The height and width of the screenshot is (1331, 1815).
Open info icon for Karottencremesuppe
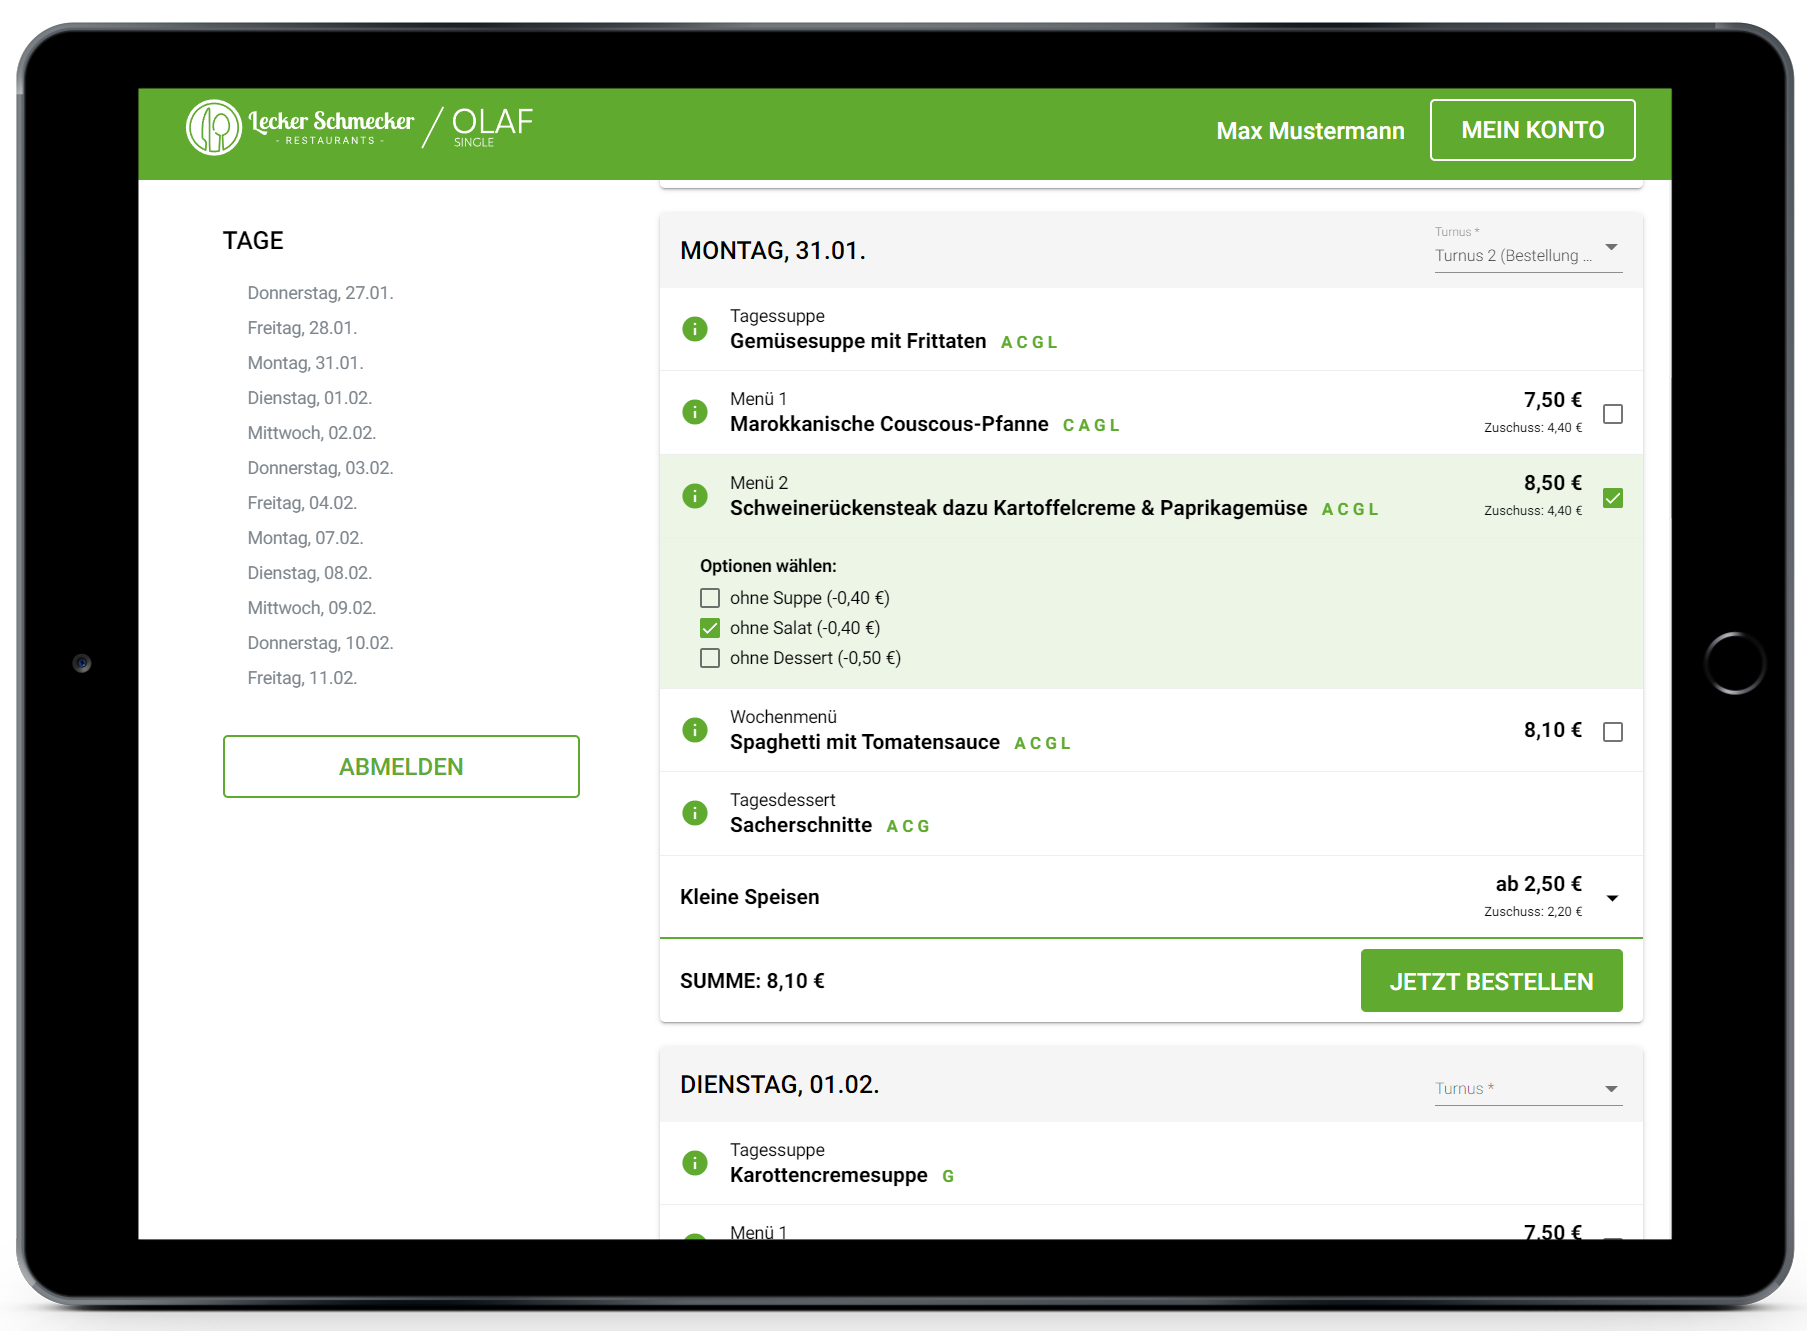click(695, 1163)
